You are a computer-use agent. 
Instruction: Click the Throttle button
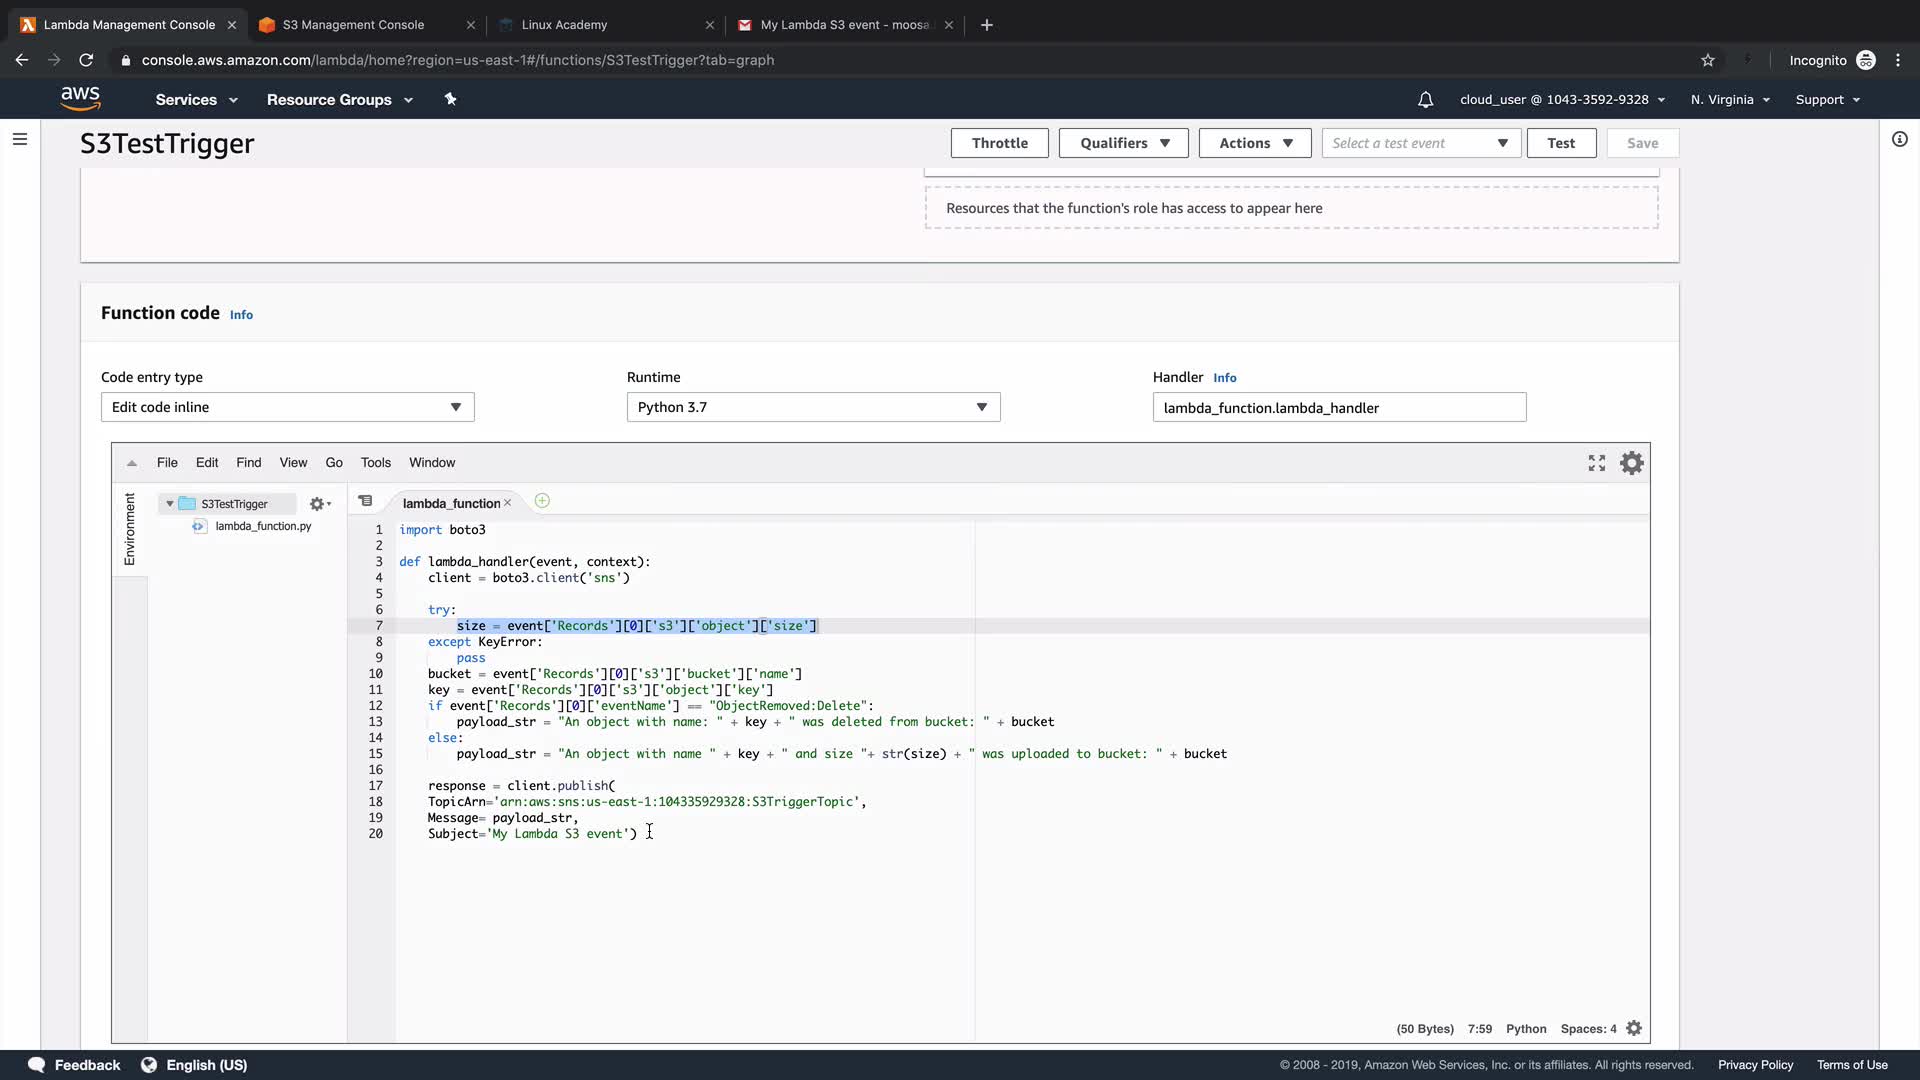(999, 143)
